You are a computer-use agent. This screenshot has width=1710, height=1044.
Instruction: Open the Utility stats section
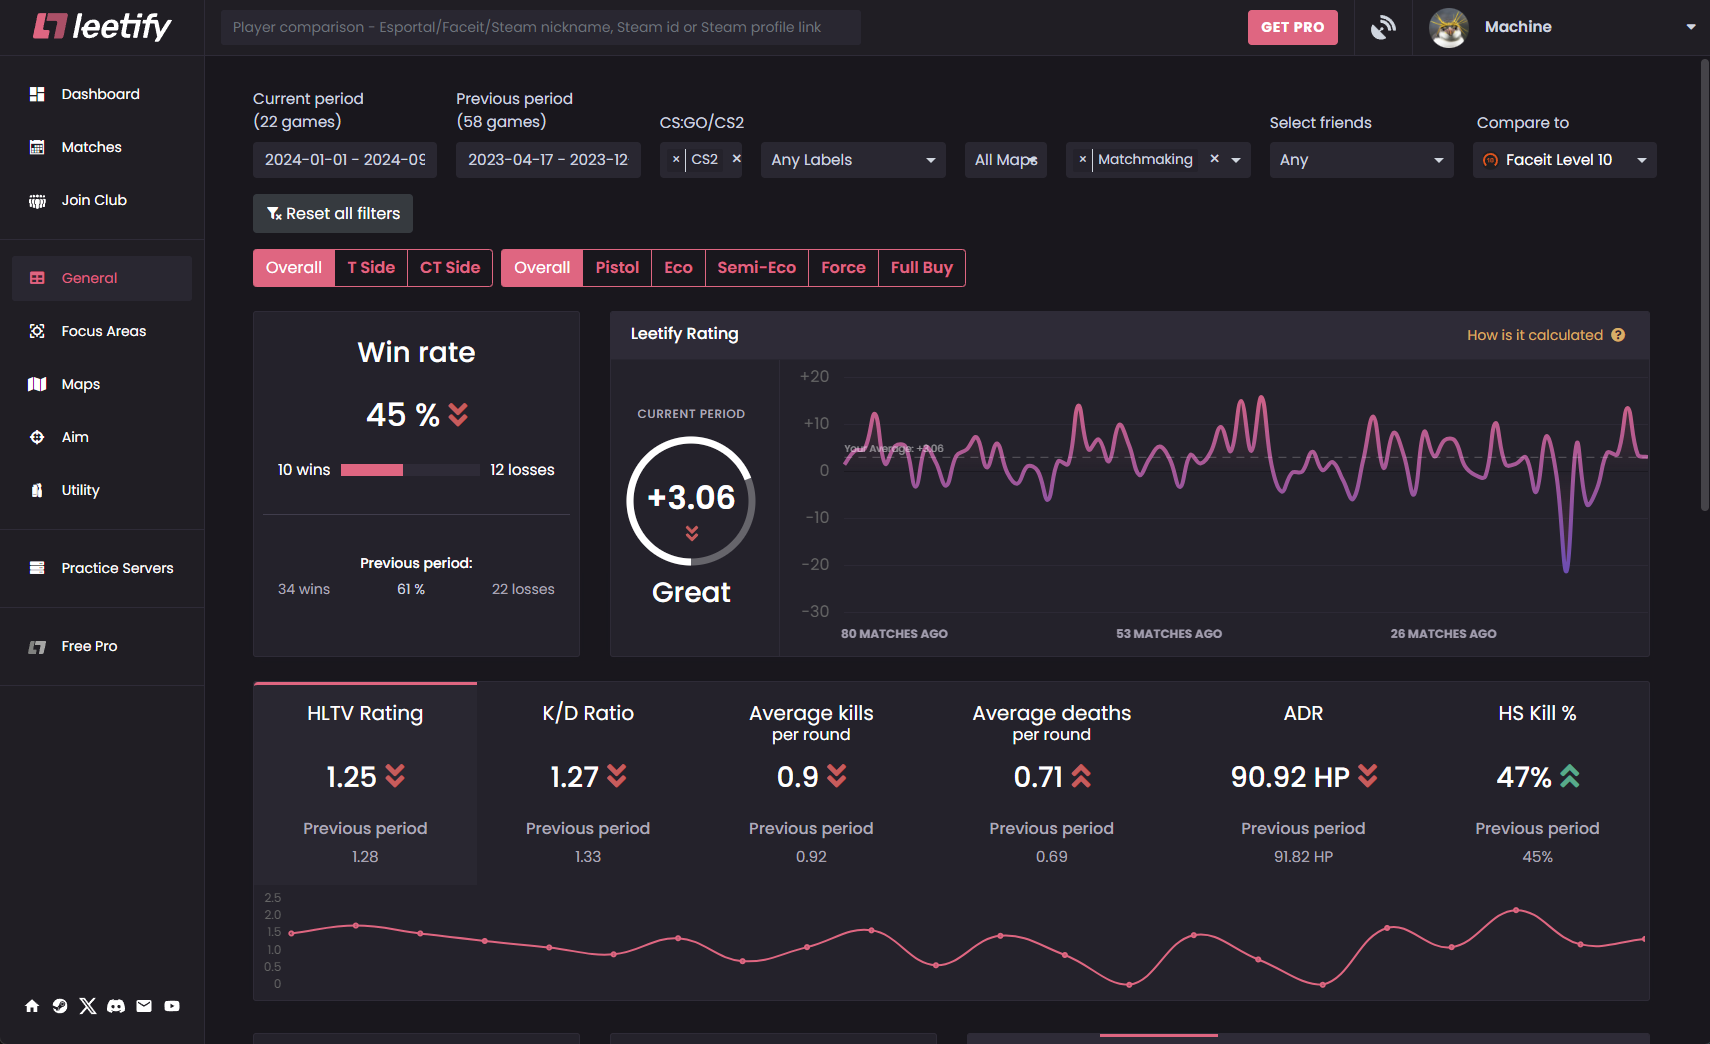[79, 490]
